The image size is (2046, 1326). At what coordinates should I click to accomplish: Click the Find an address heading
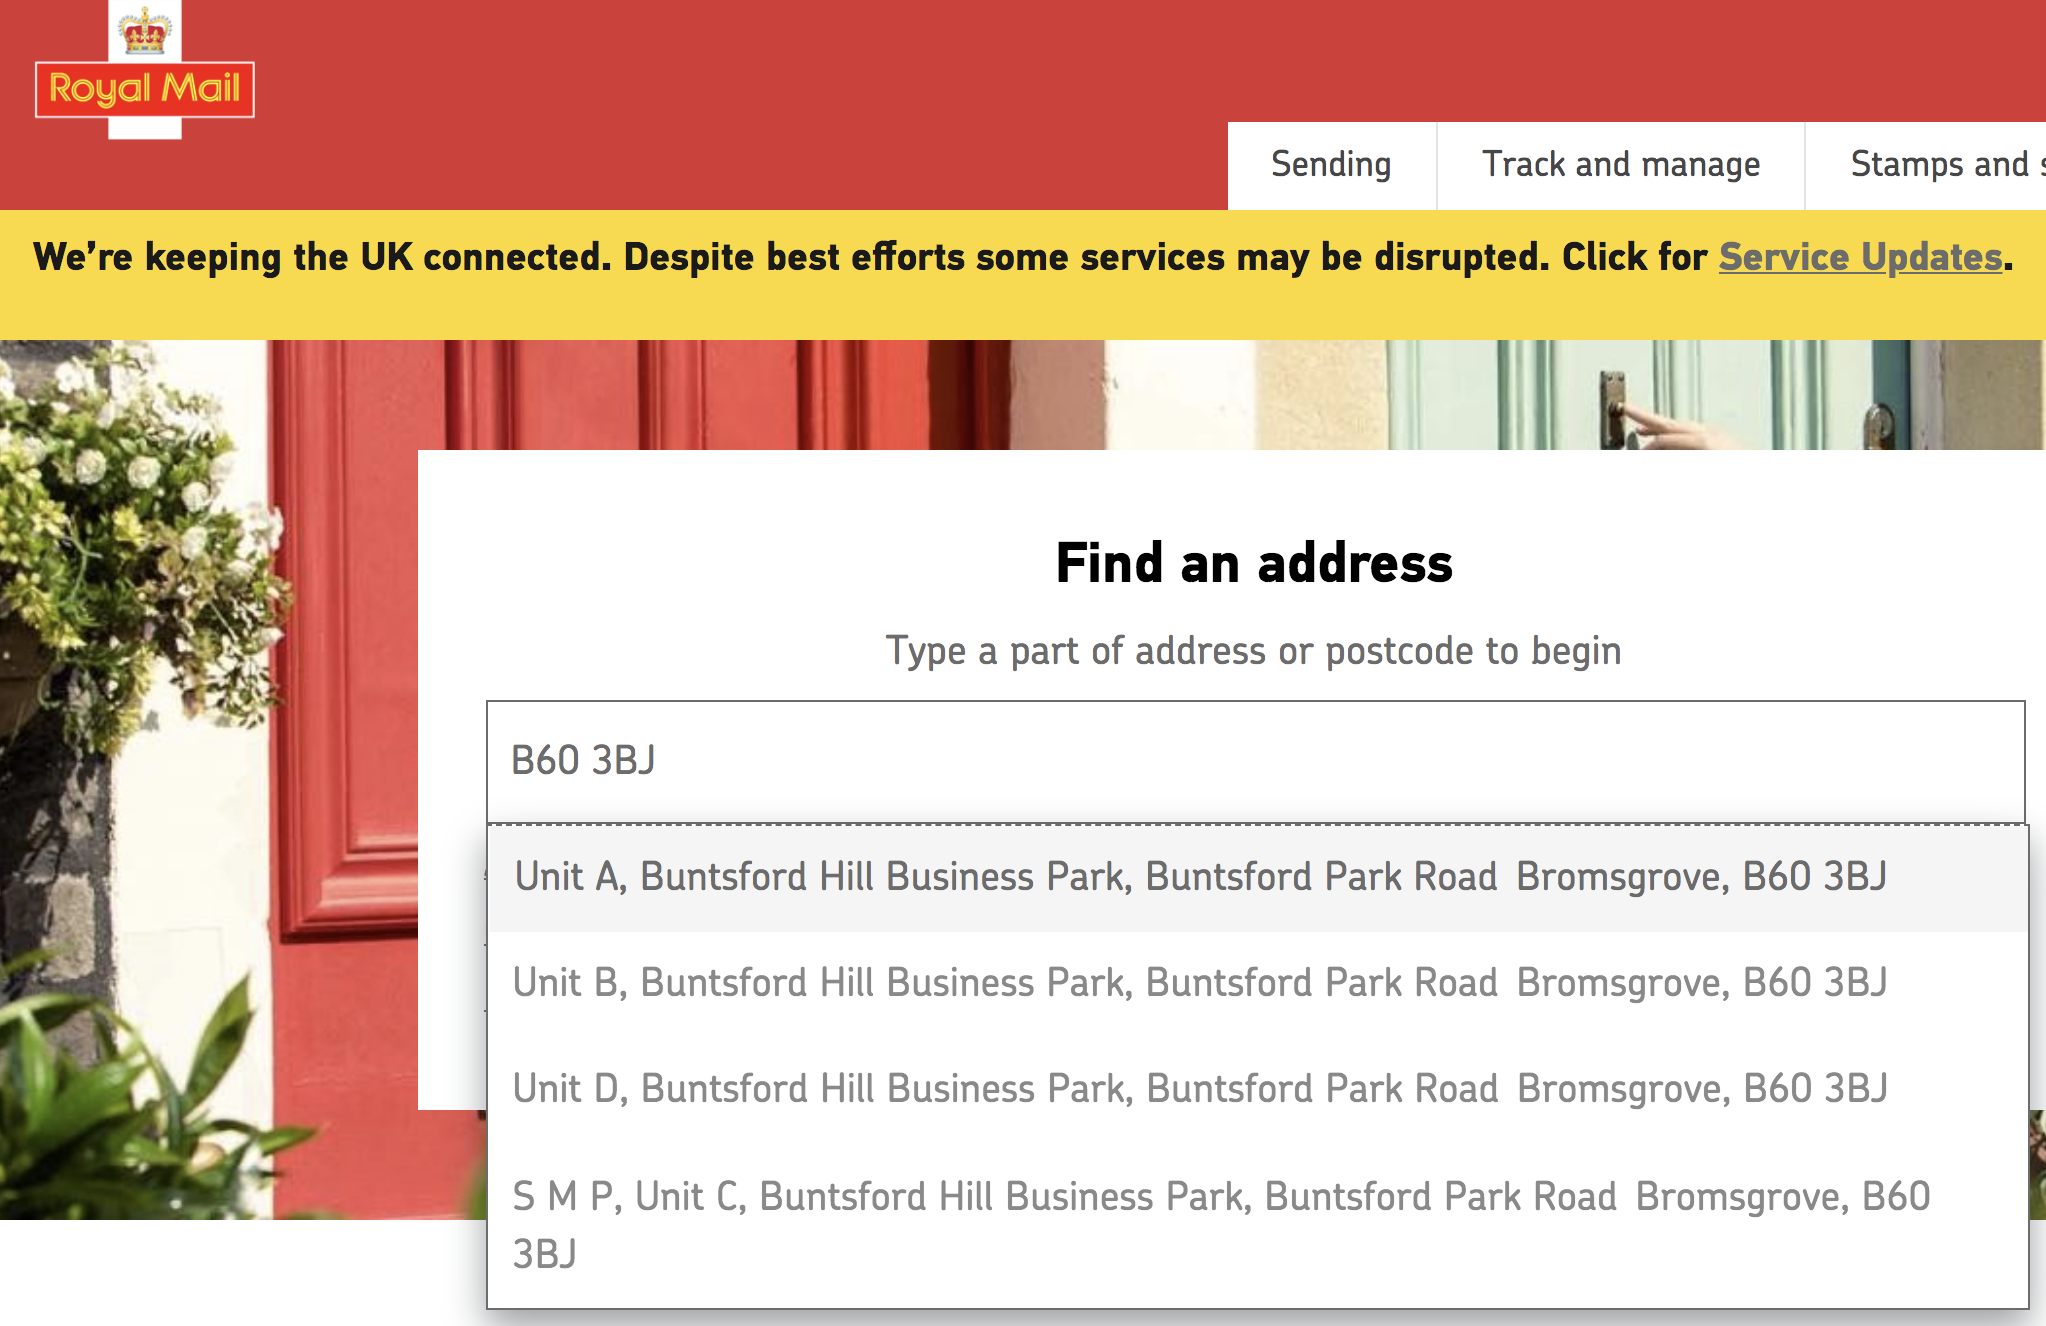coord(1254,563)
